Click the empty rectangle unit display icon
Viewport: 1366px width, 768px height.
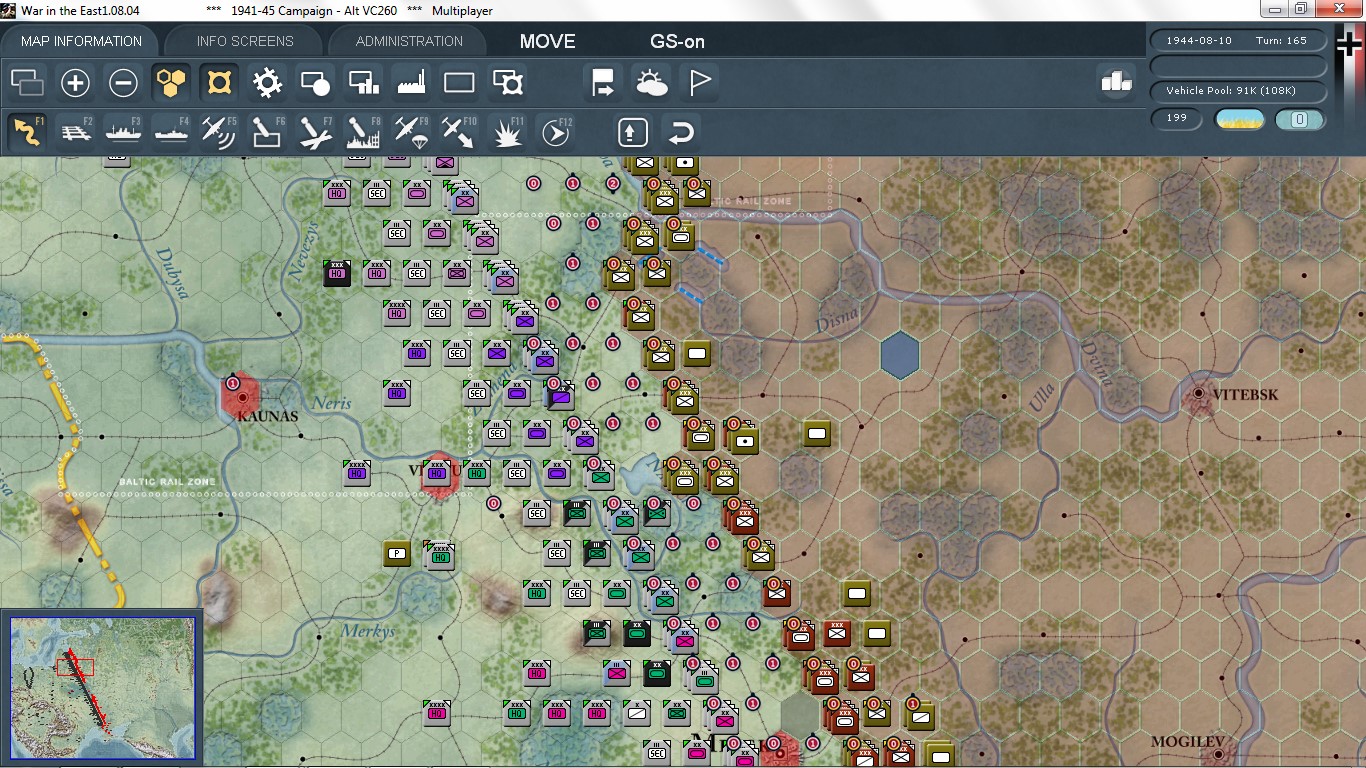tap(459, 83)
